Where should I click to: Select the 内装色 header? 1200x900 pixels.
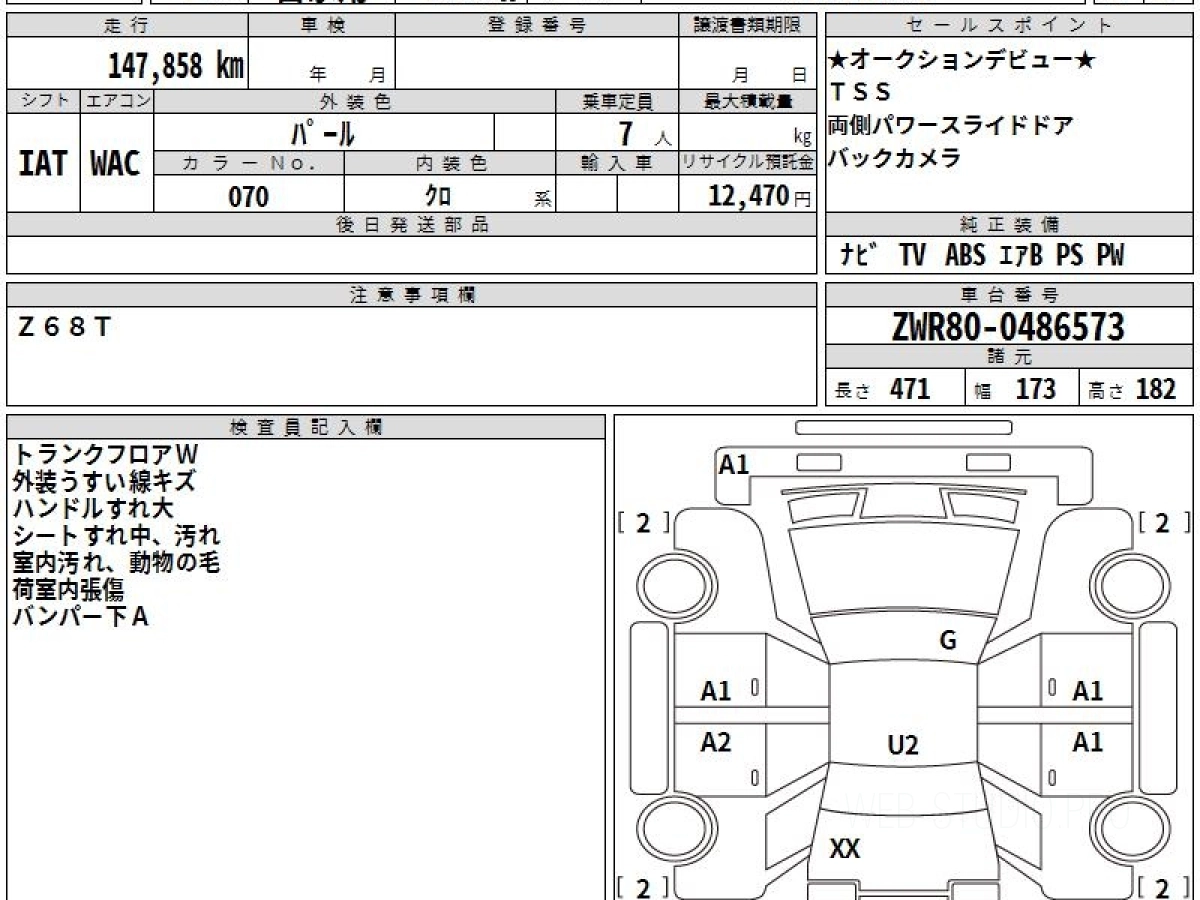[450, 163]
